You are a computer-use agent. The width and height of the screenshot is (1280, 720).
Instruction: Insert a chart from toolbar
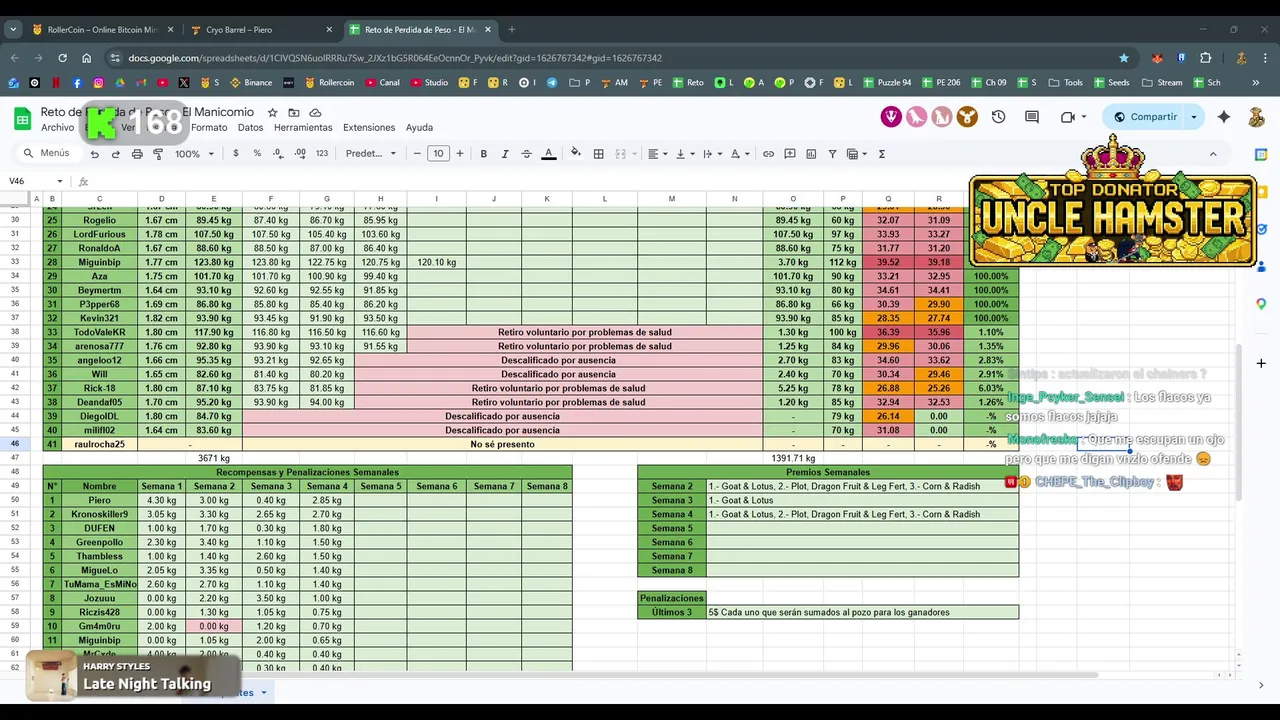pos(811,154)
